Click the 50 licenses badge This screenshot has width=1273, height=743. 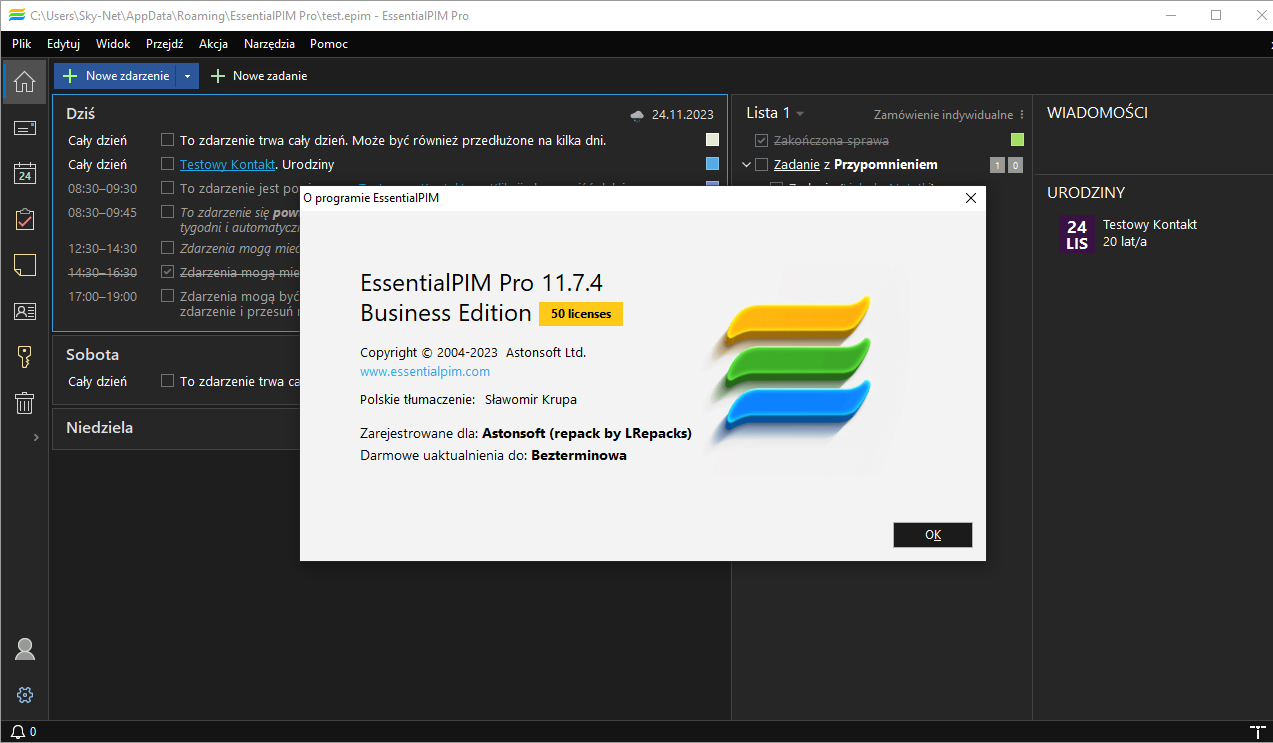click(x=581, y=314)
